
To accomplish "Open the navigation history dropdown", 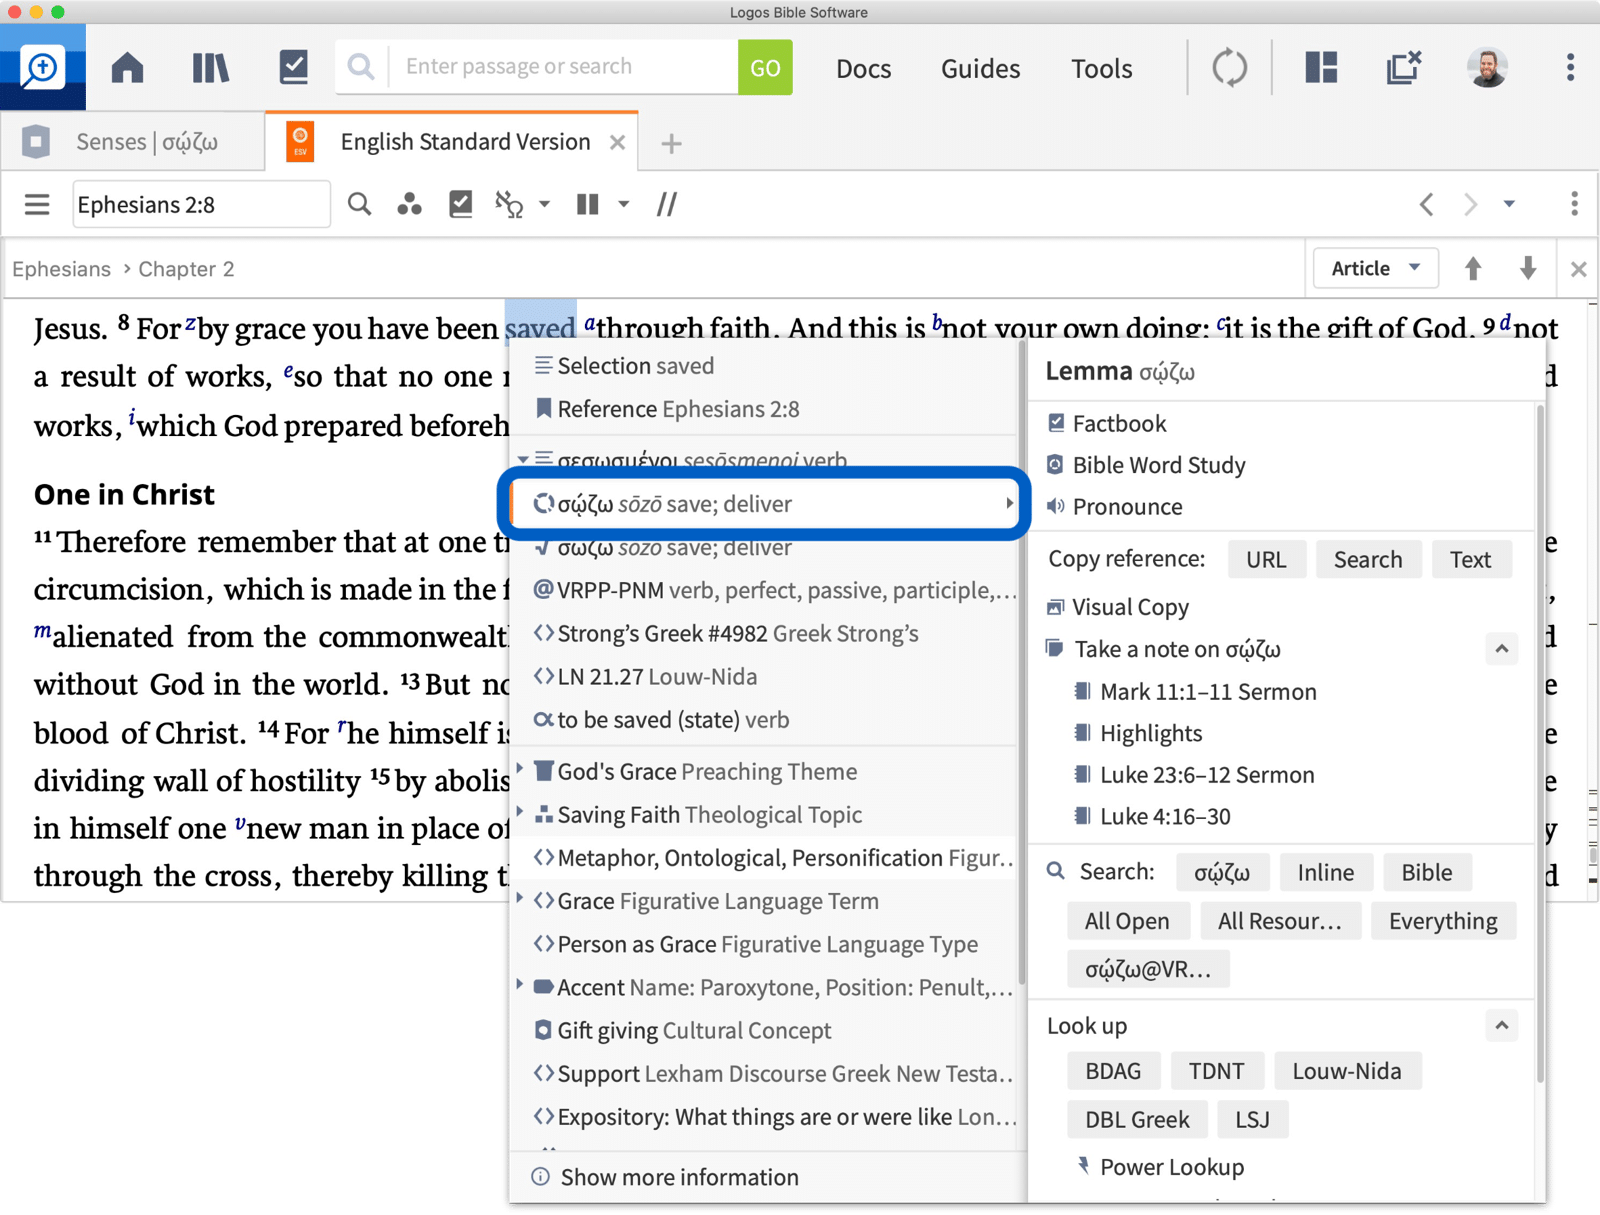I will (x=1509, y=204).
